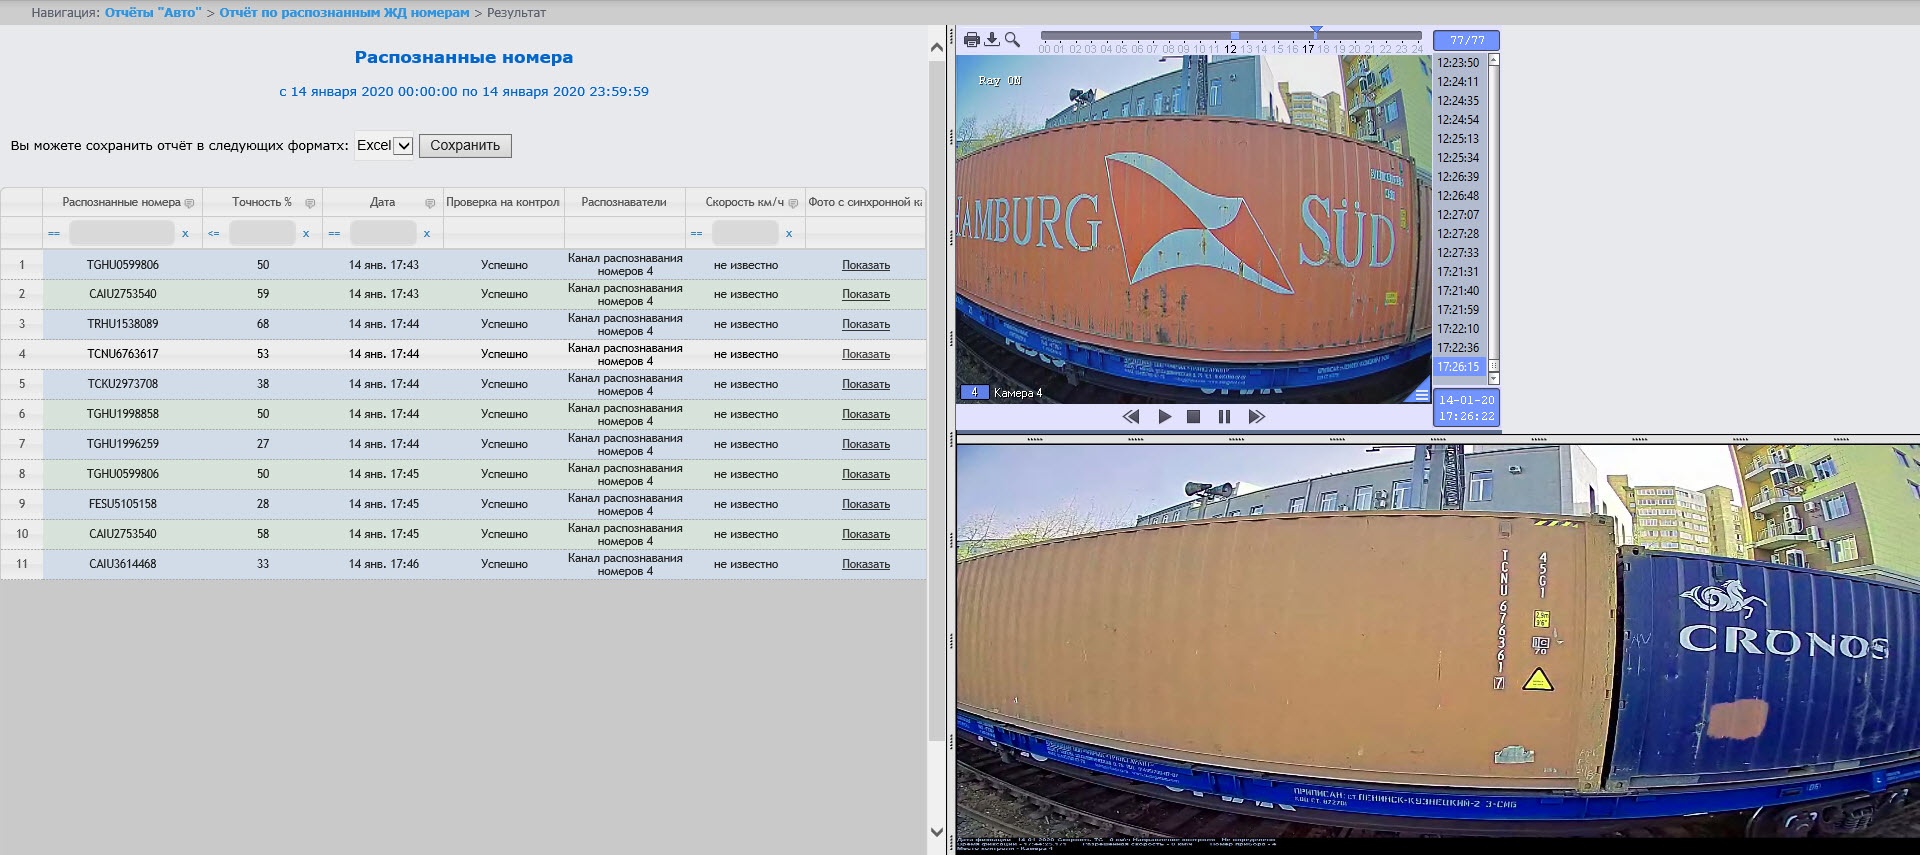This screenshot has height=855, width=1920.
Task: Click the rewind double-arrow button
Action: (x=1131, y=417)
